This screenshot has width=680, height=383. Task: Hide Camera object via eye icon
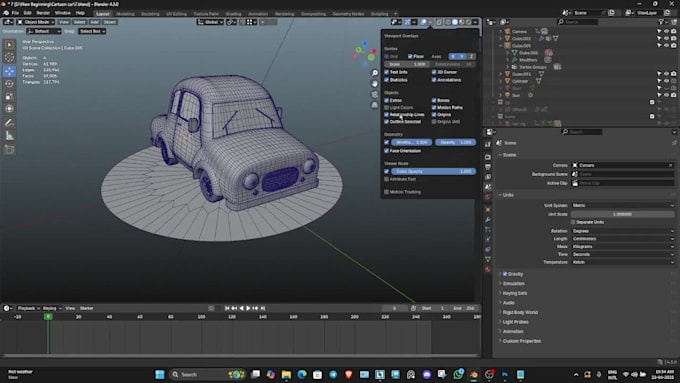point(666,31)
